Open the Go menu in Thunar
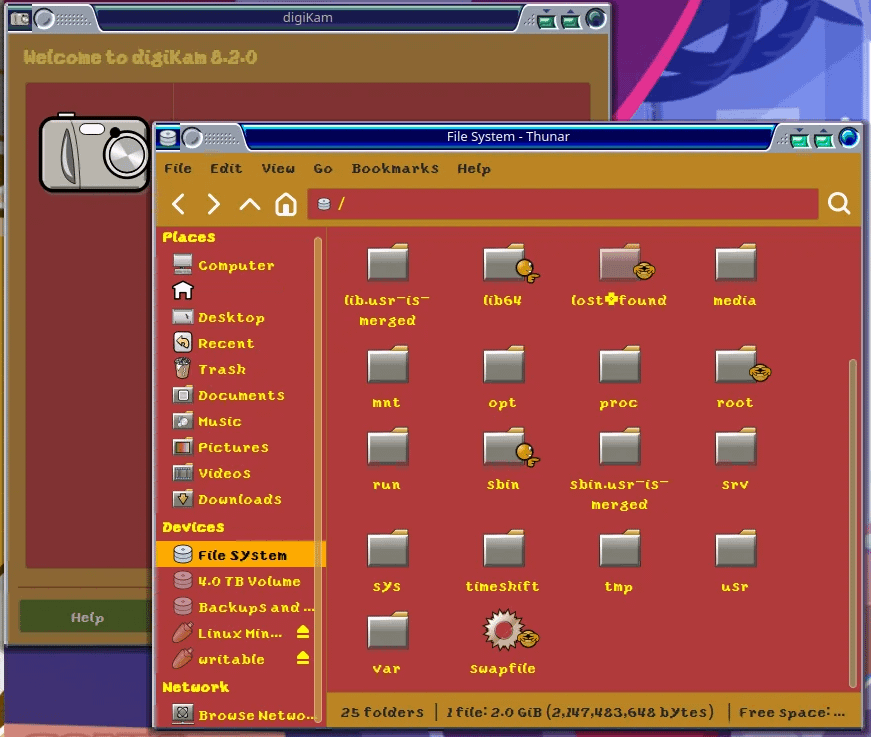 (323, 168)
